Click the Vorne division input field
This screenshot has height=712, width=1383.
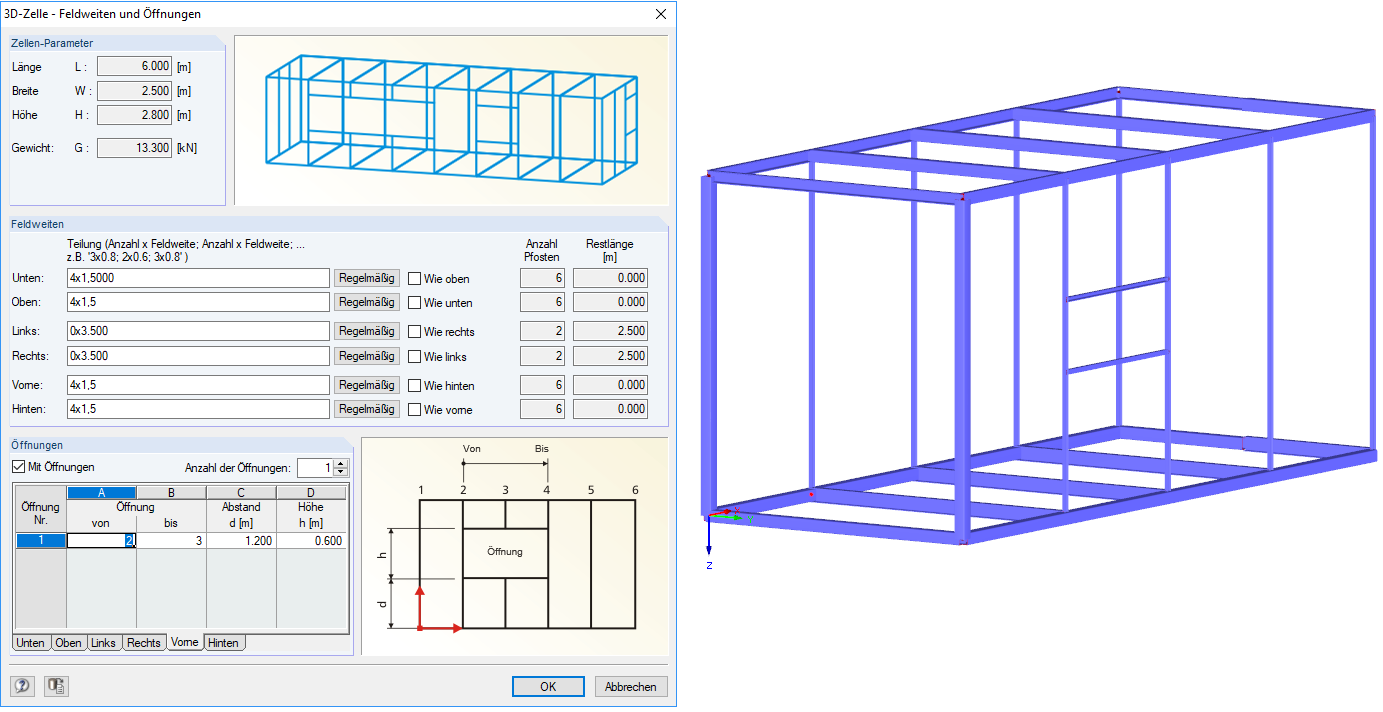click(198, 385)
